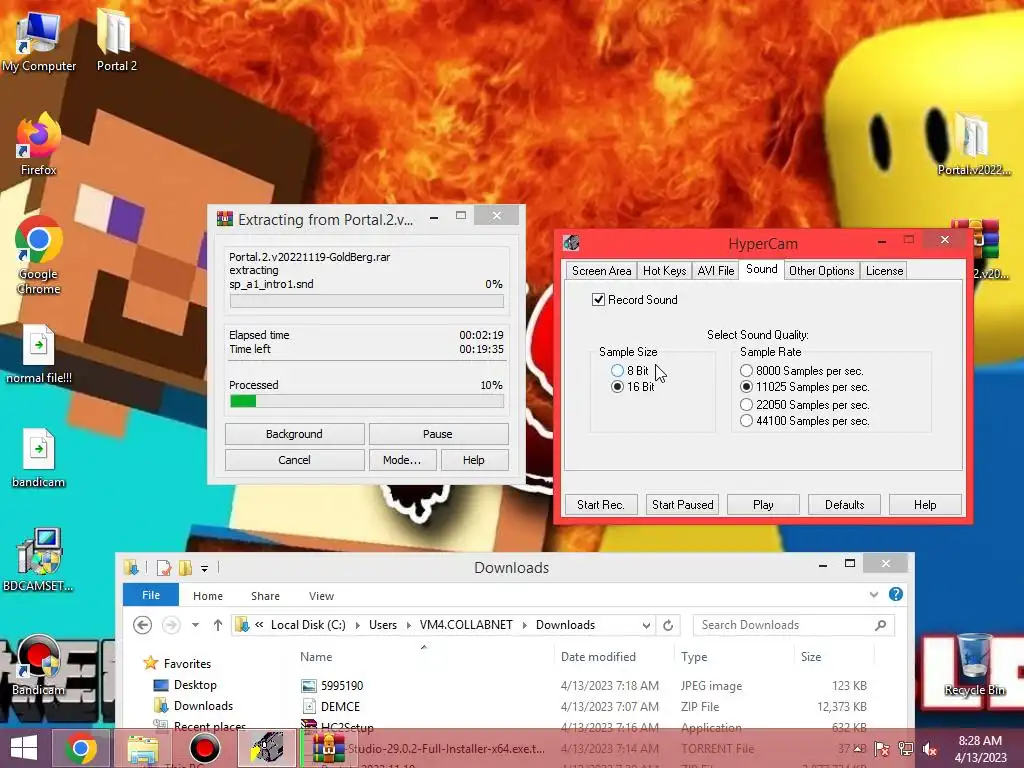Switch to Bandicam recorder on taskbar
The height and width of the screenshot is (768, 1024).
(204, 748)
